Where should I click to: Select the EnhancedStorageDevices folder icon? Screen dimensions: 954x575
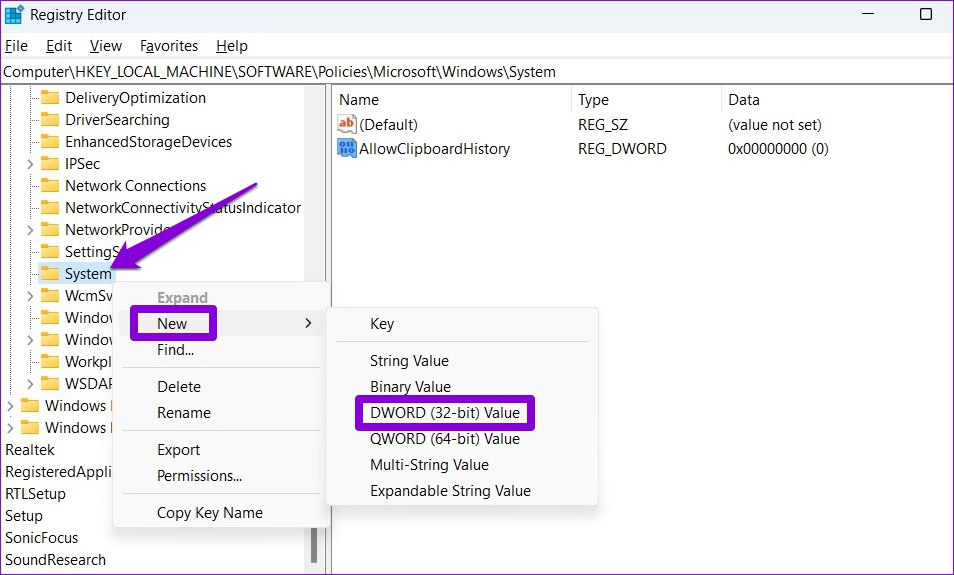click(x=50, y=142)
